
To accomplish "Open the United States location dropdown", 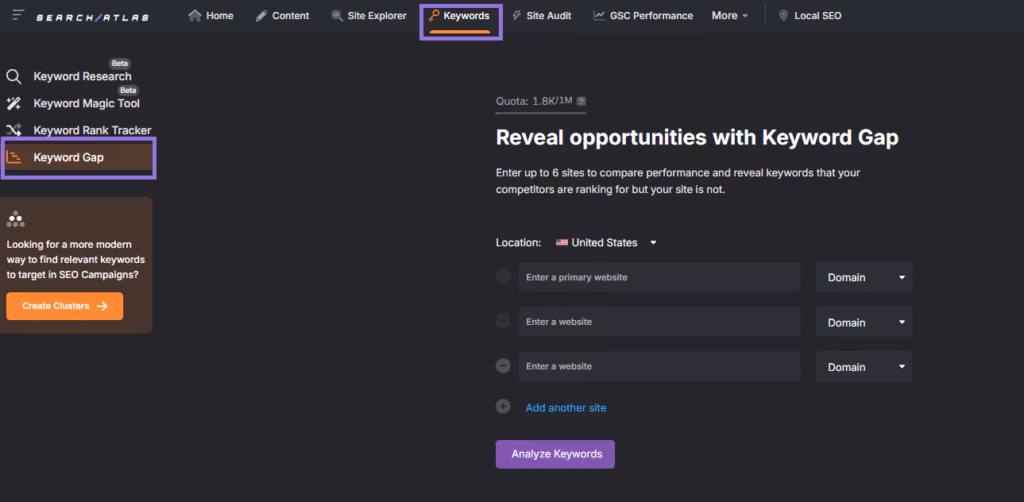I will (608, 242).
